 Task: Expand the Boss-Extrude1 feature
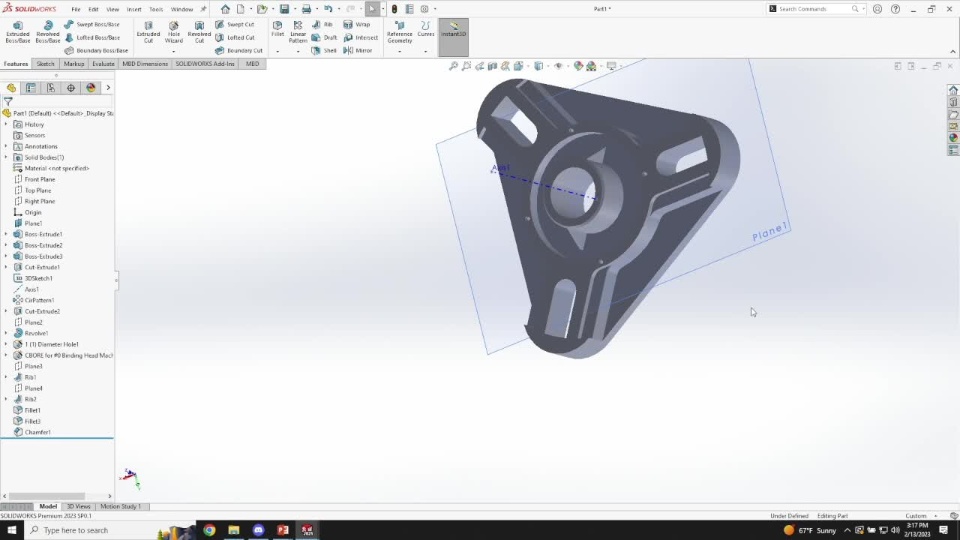(6, 234)
